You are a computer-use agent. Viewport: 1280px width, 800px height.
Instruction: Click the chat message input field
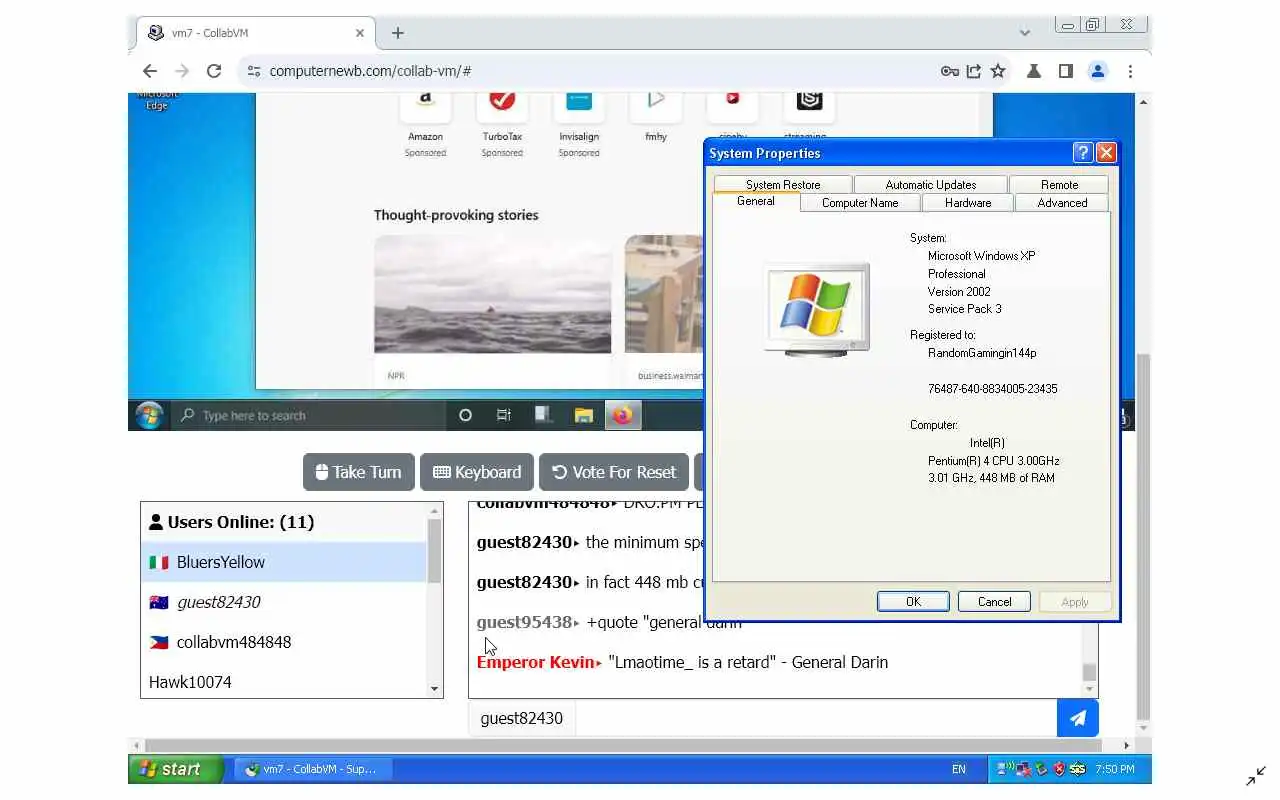tap(816, 718)
